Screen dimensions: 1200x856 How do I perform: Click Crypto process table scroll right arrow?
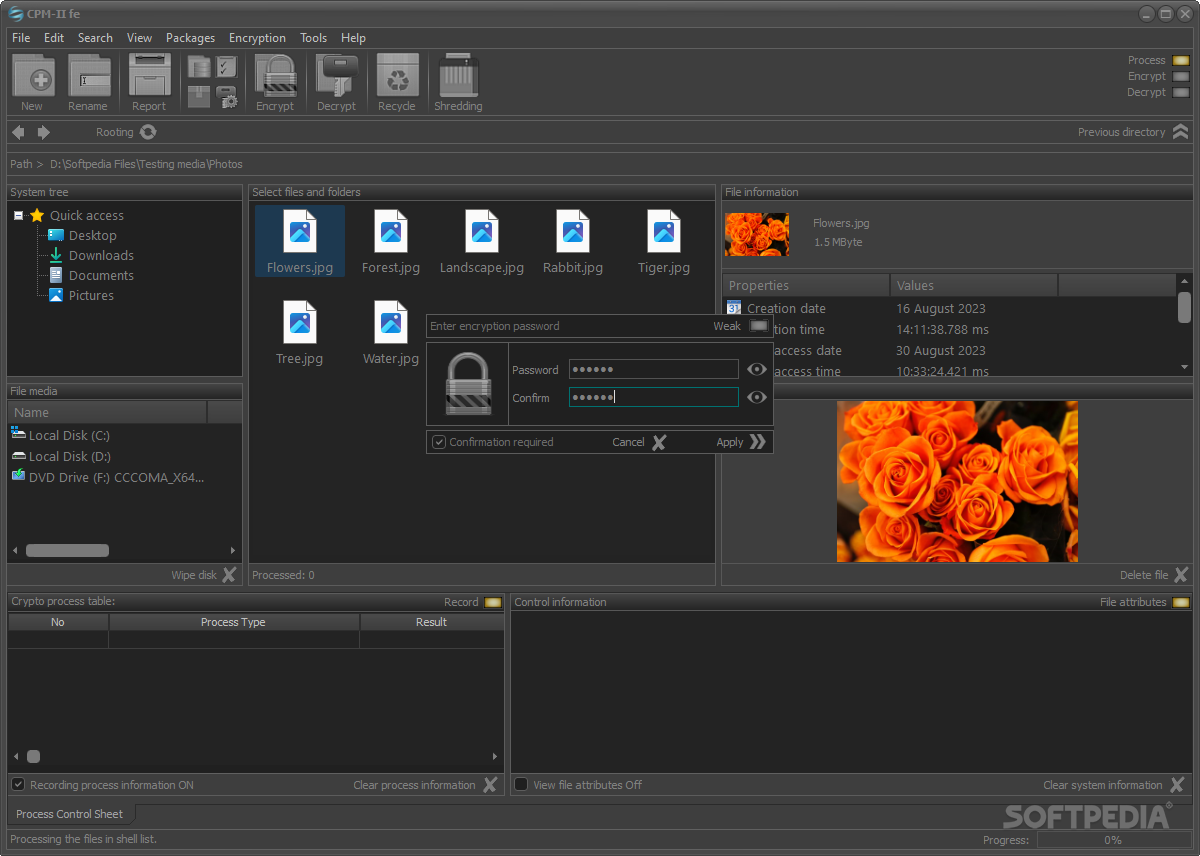(x=495, y=757)
